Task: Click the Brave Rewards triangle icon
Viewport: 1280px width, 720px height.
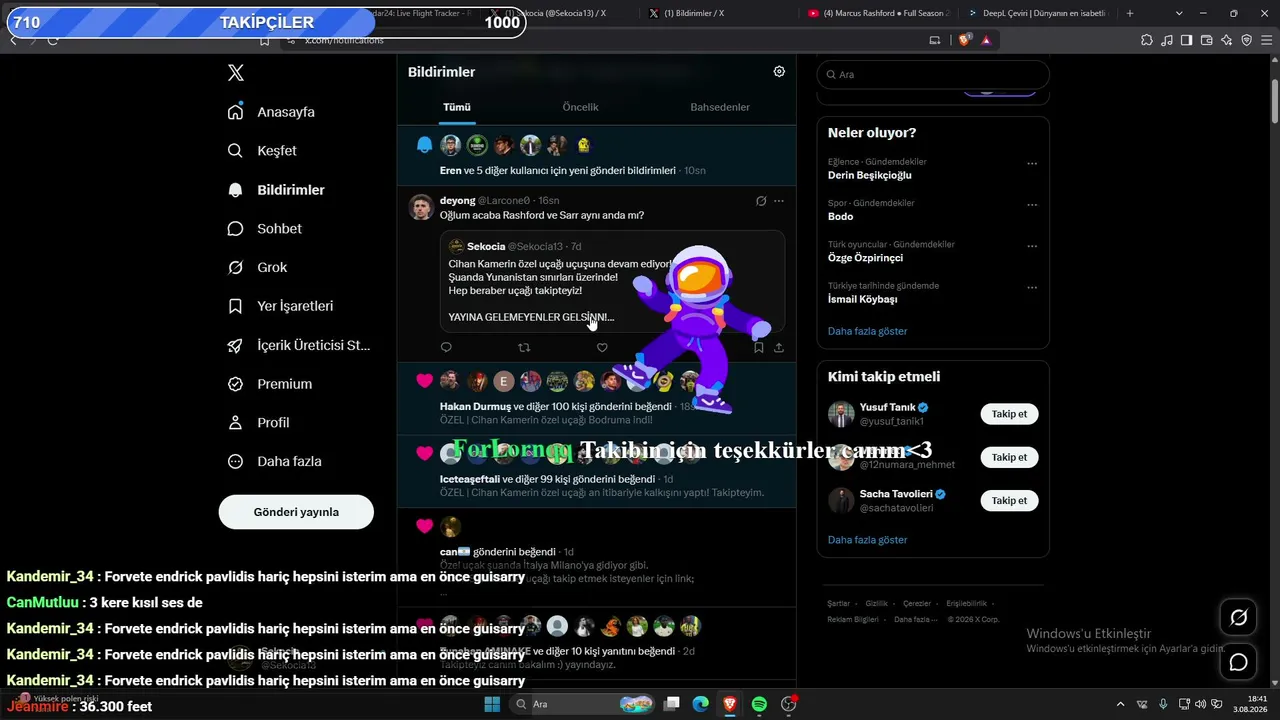Action: click(x=986, y=40)
